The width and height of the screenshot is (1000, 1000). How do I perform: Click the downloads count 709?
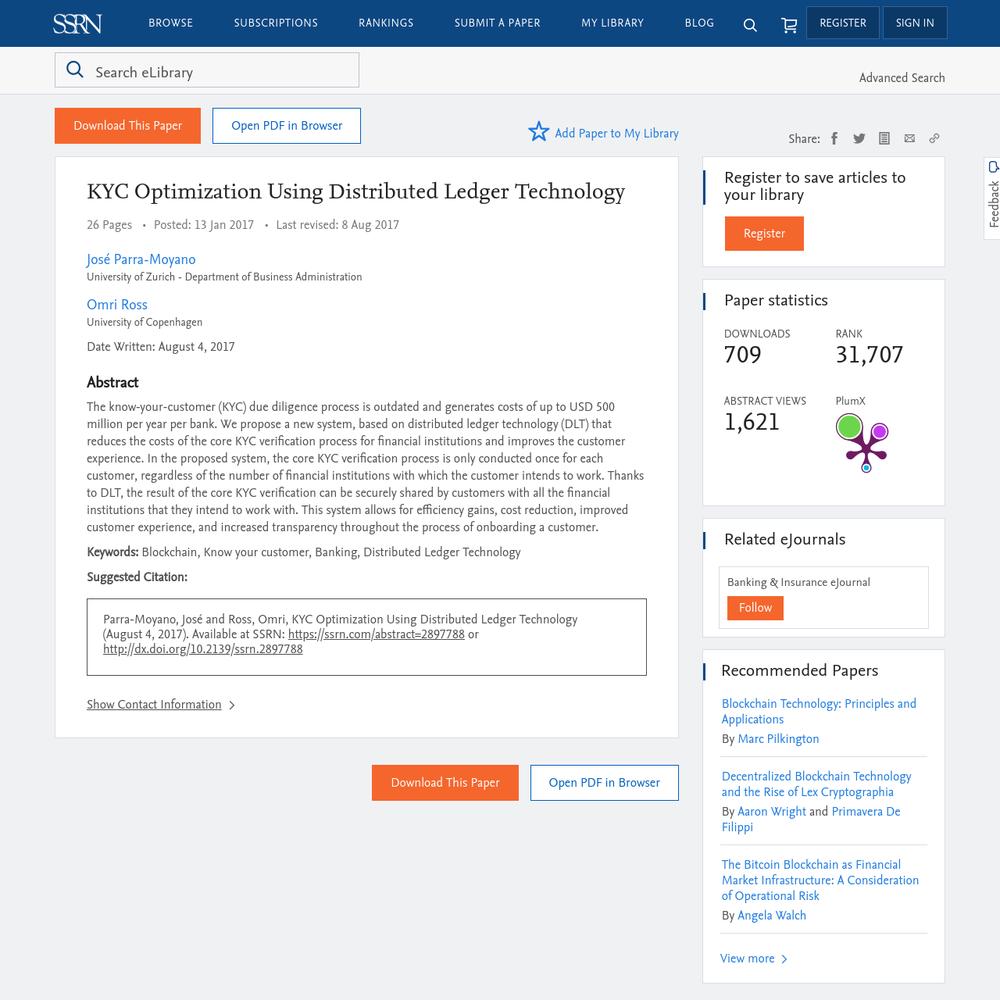(x=742, y=355)
